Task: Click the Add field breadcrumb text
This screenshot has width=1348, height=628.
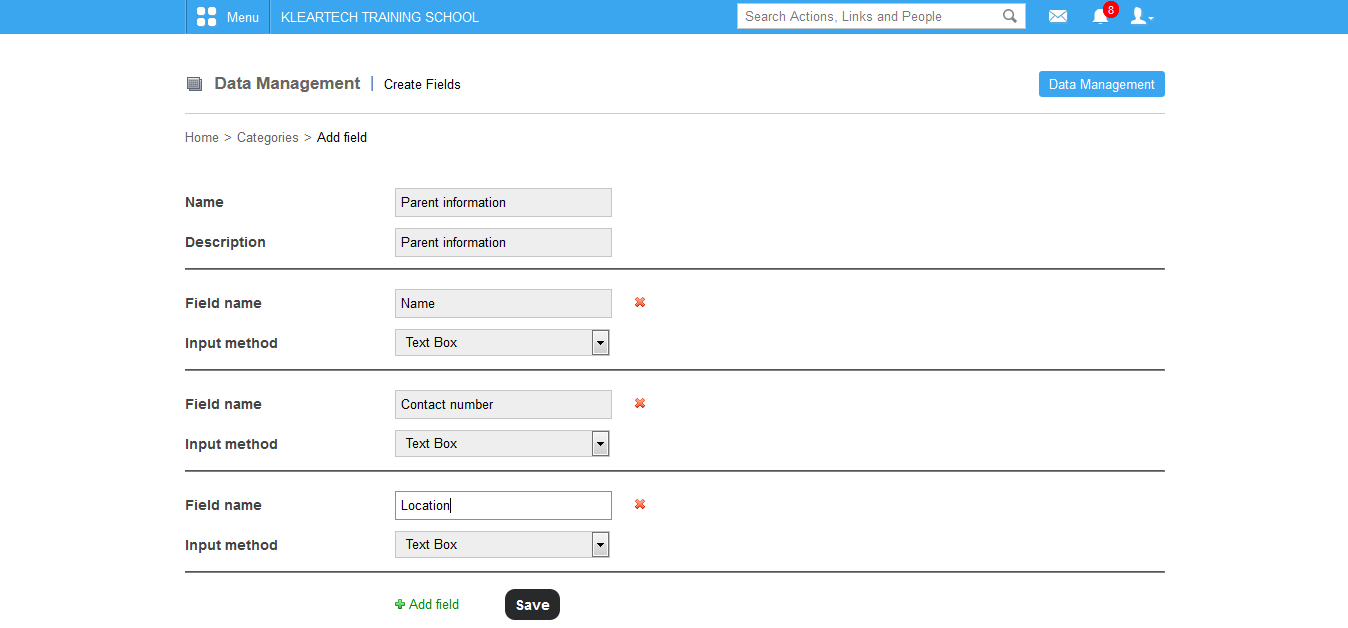Action: click(x=342, y=138)
